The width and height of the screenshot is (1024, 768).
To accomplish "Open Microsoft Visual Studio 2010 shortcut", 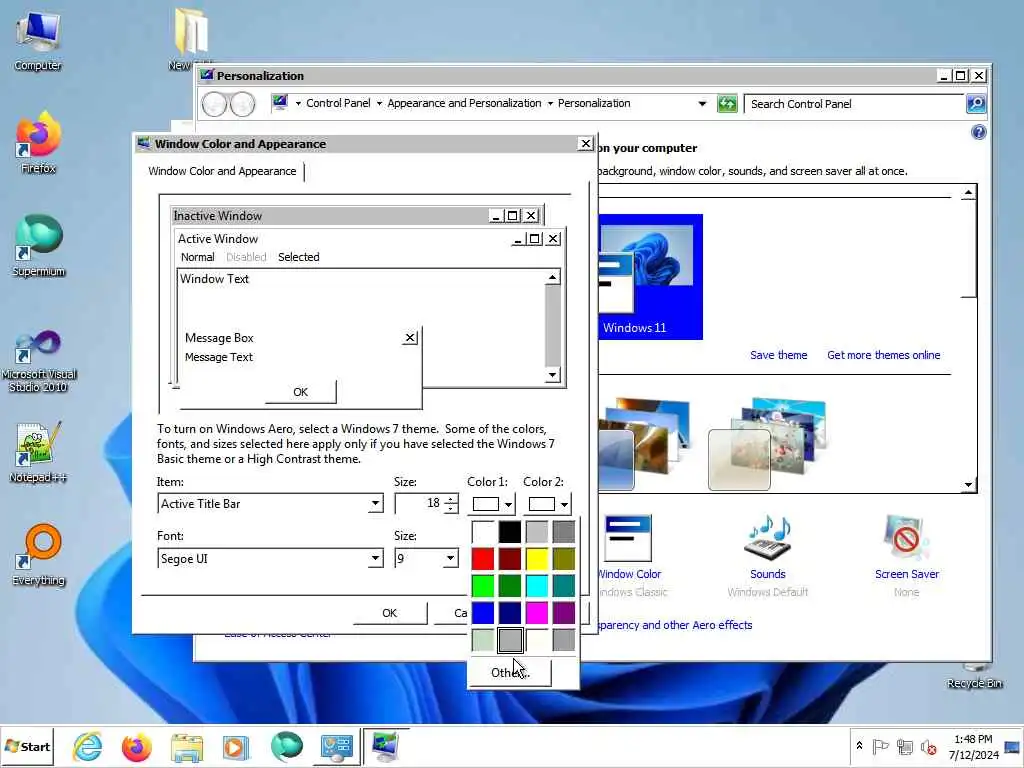I will pos(38,361).
